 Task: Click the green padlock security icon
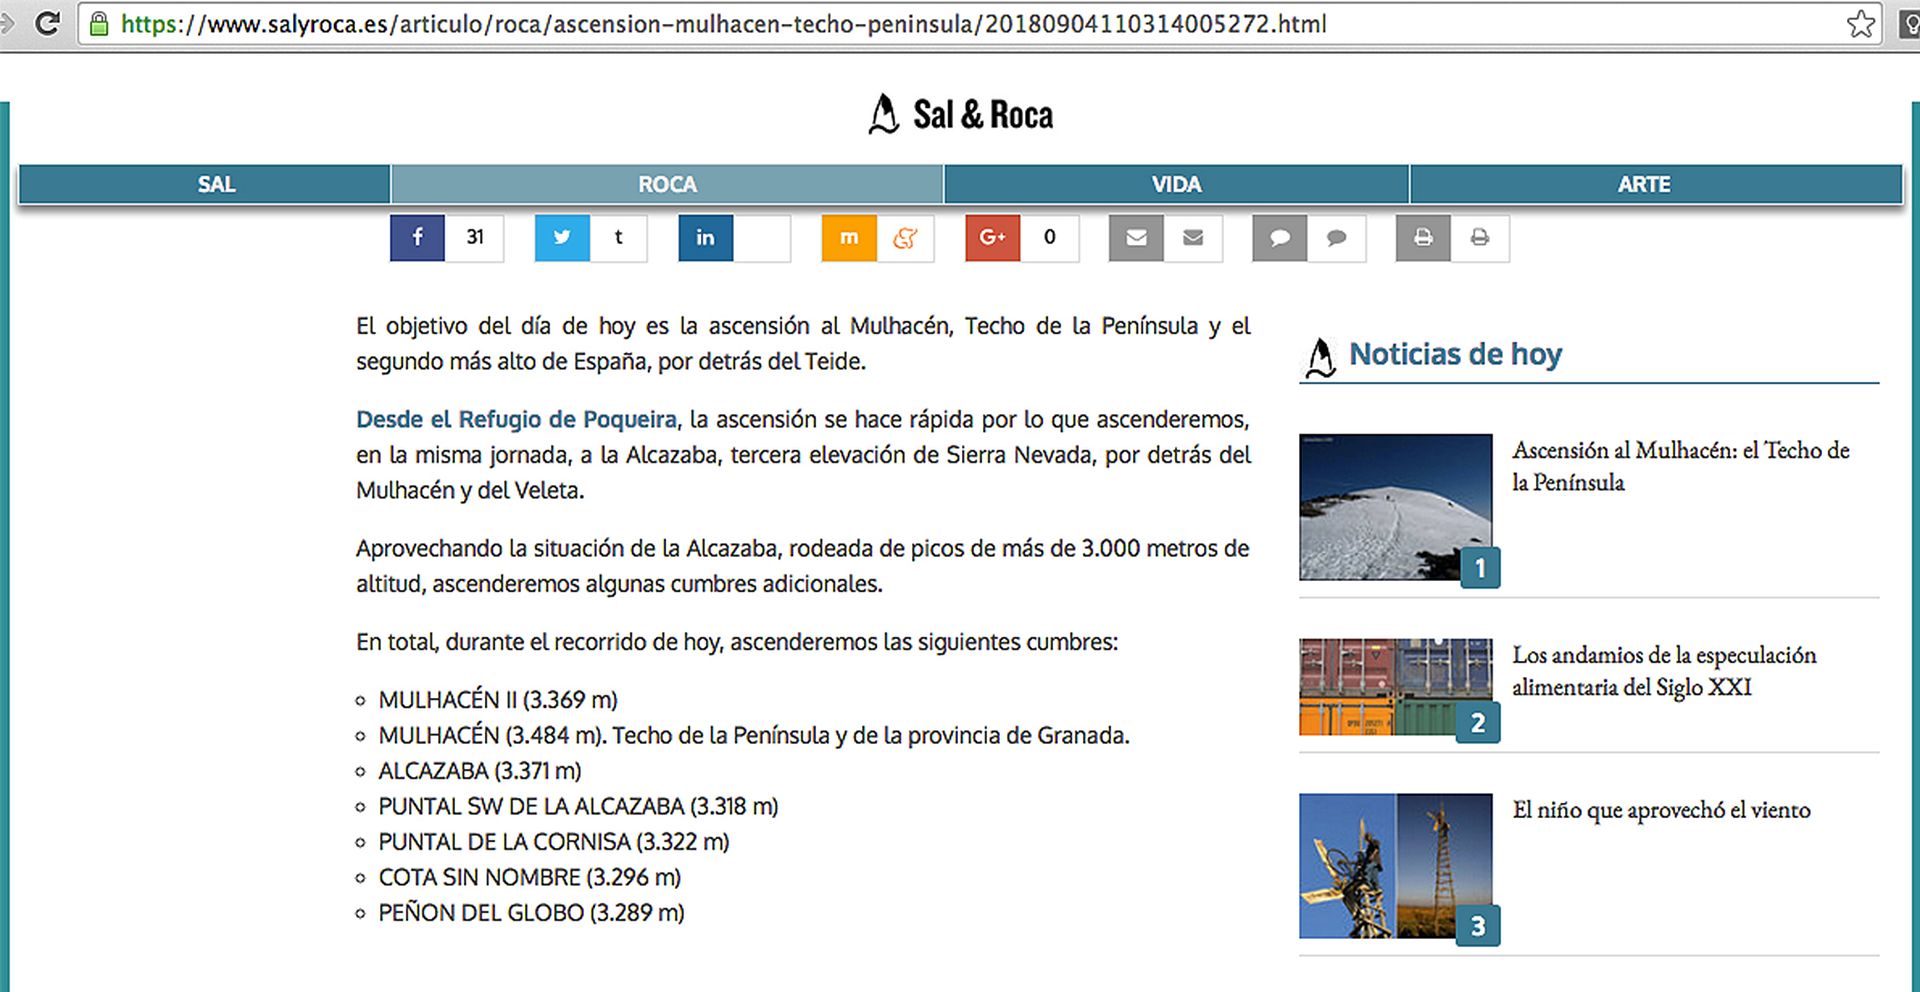point(98,23)
